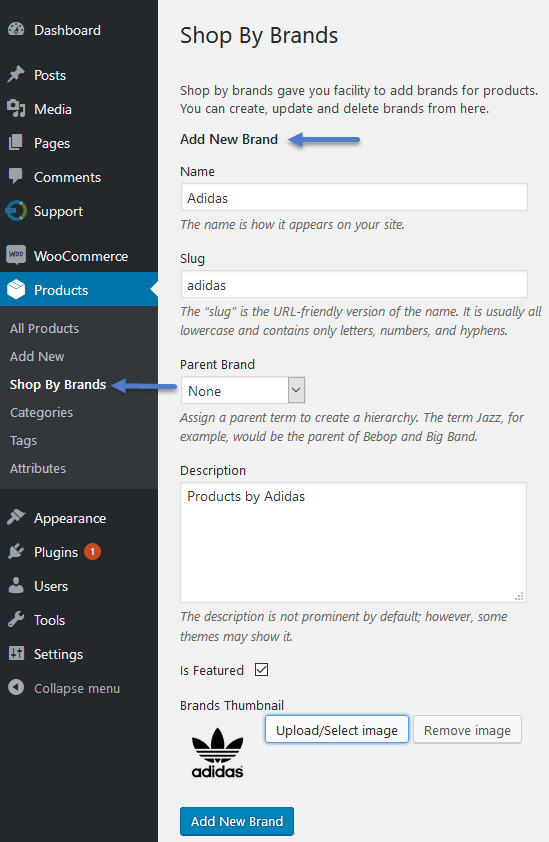
Task: Click the WooCommerce Woo logo icon
Action: (16, 255)
